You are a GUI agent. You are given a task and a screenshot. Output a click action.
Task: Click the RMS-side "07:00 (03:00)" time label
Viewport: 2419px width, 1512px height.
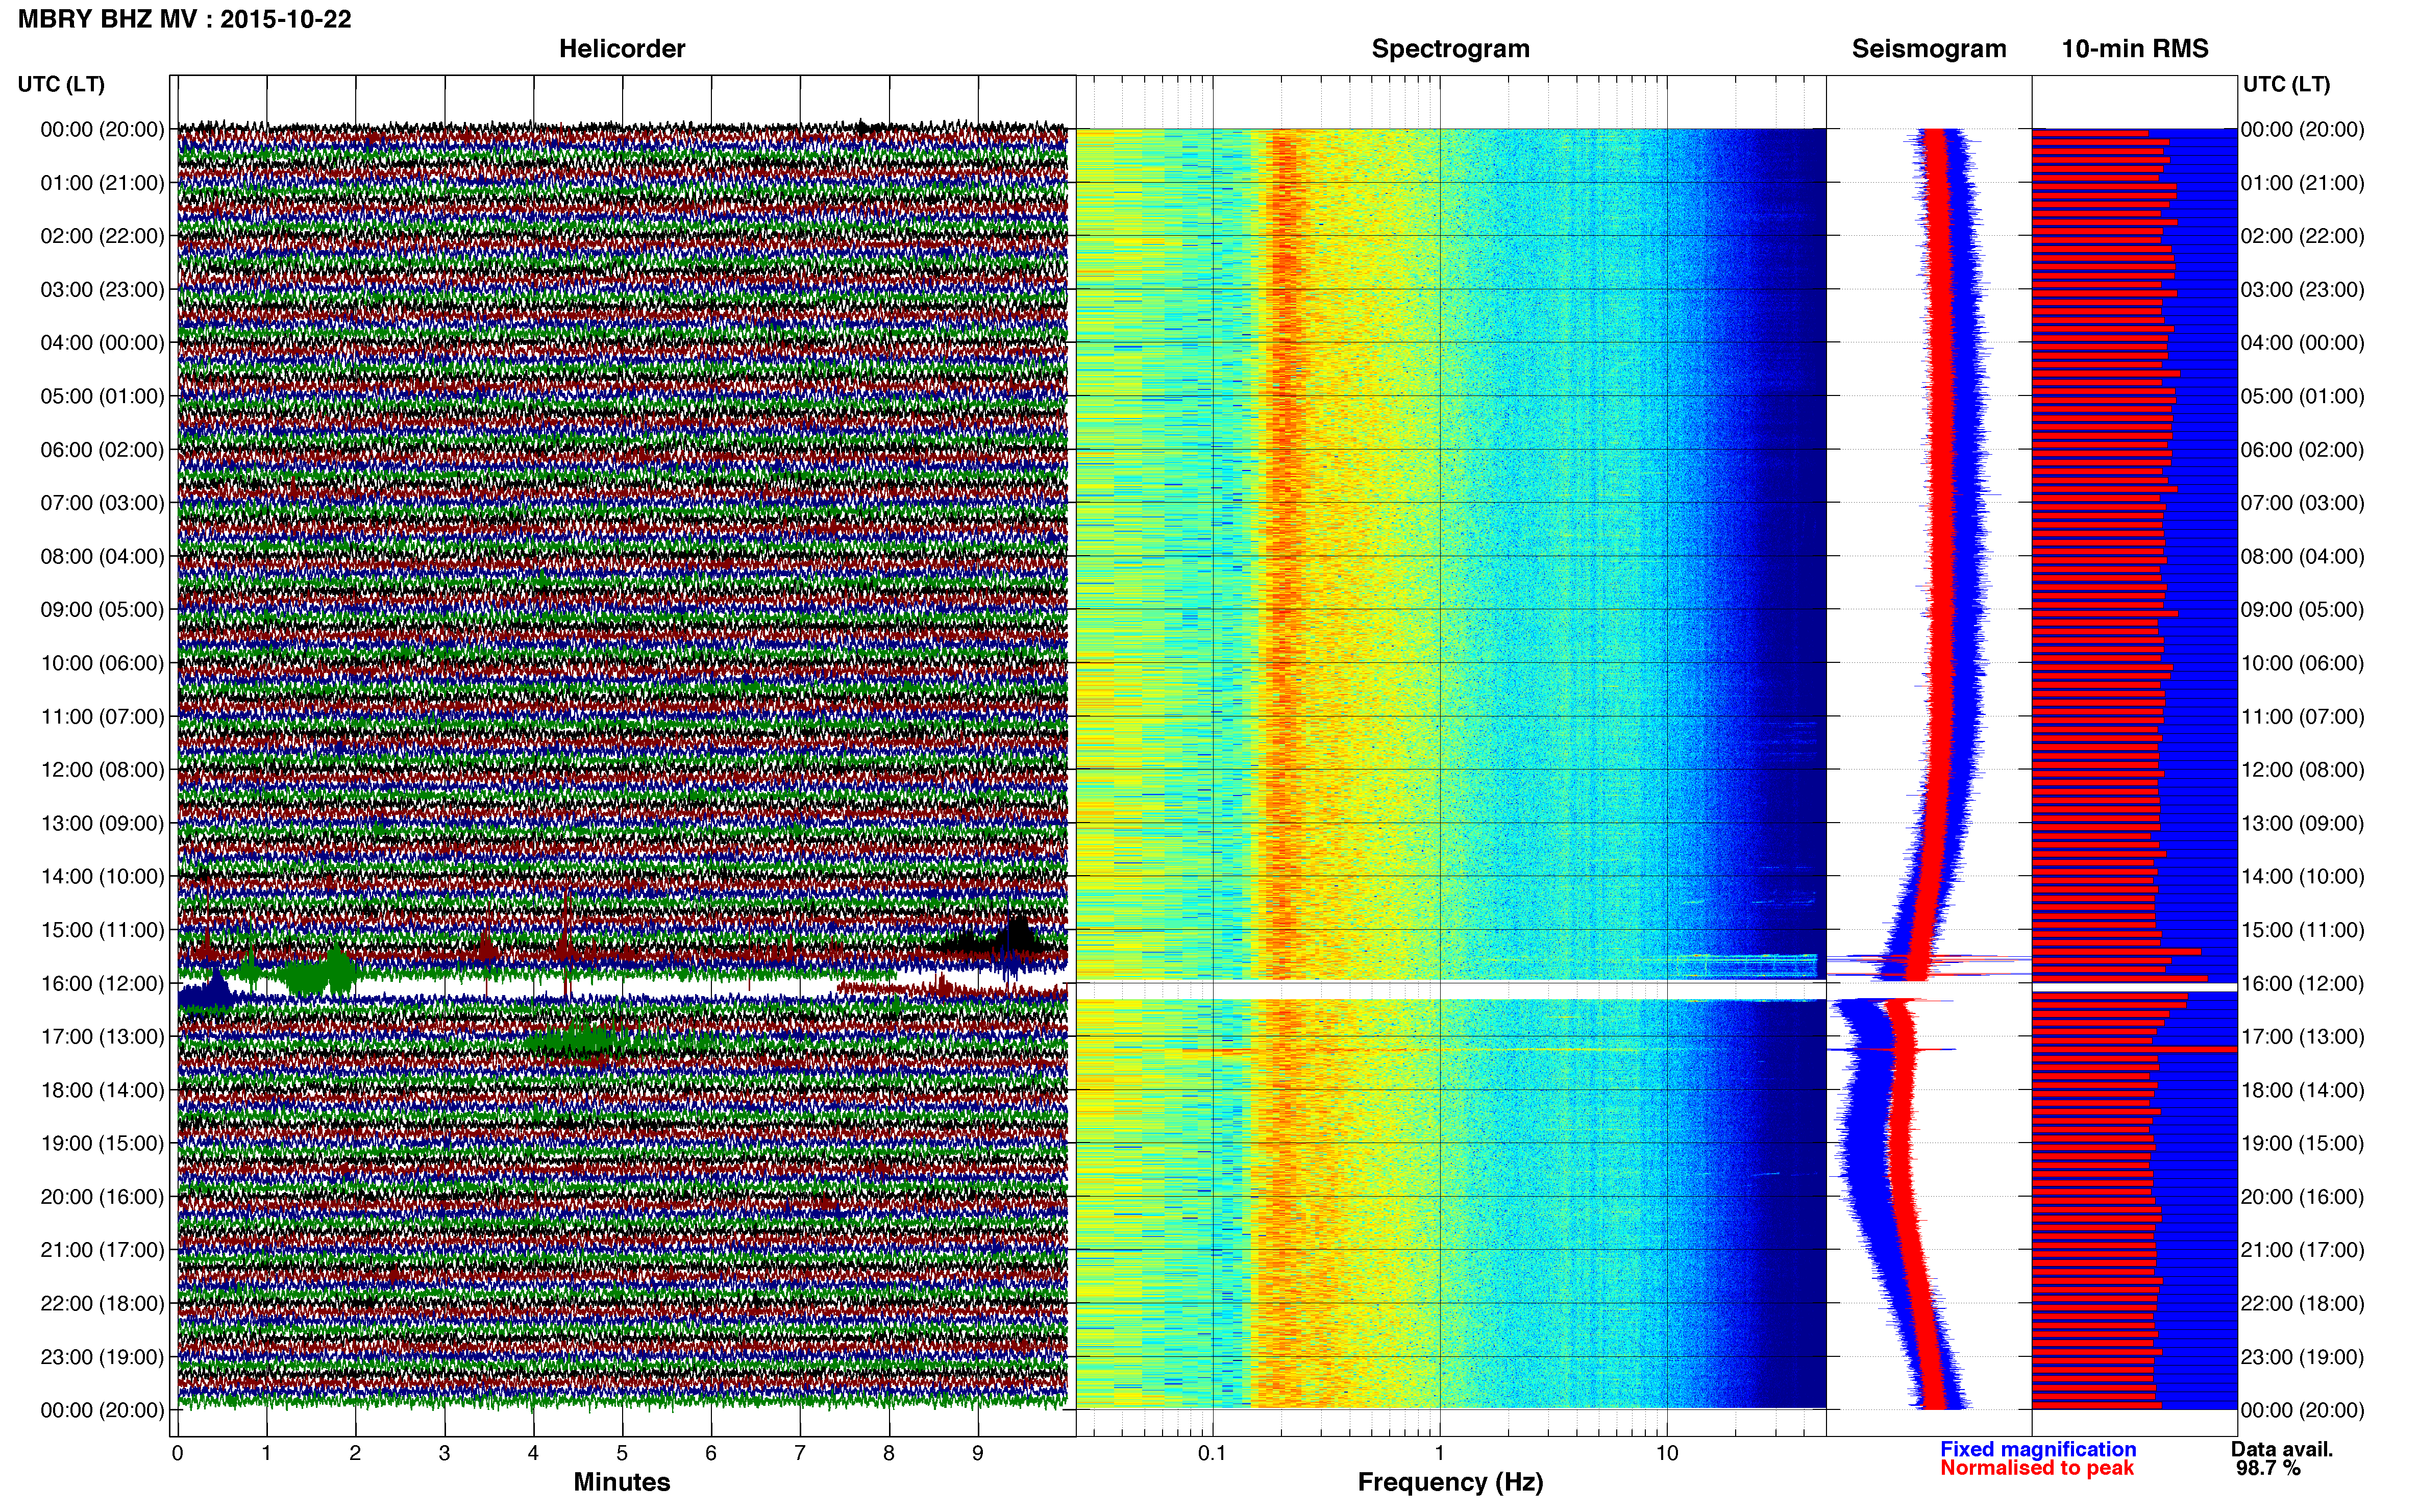[2303, 503]
